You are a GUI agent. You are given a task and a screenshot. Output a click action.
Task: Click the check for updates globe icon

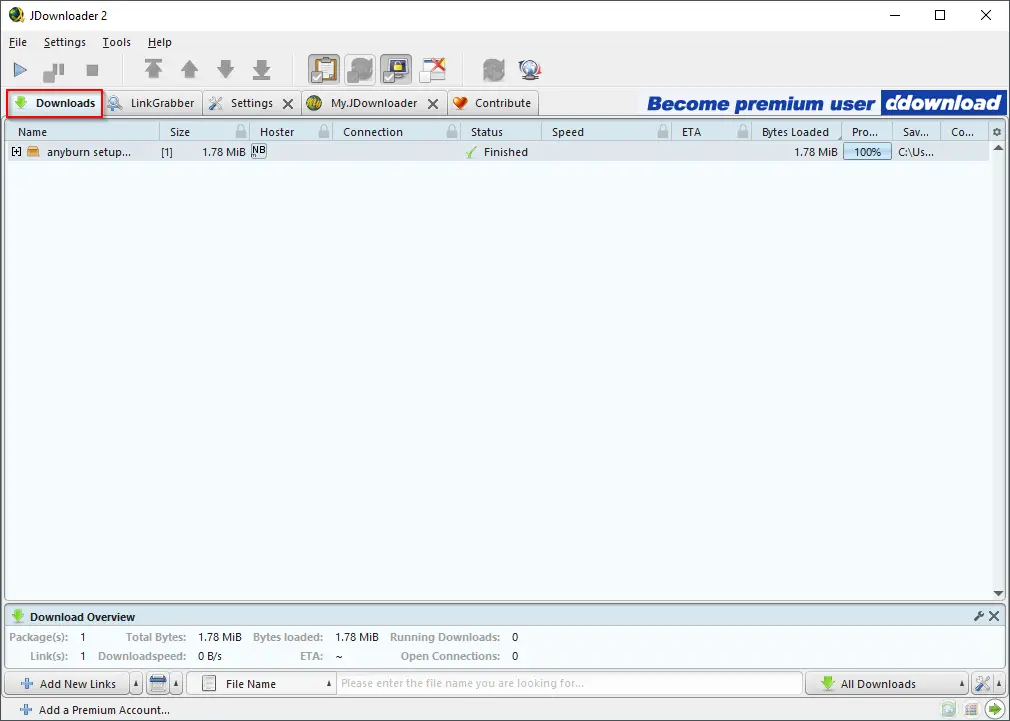tap(529, 70)
